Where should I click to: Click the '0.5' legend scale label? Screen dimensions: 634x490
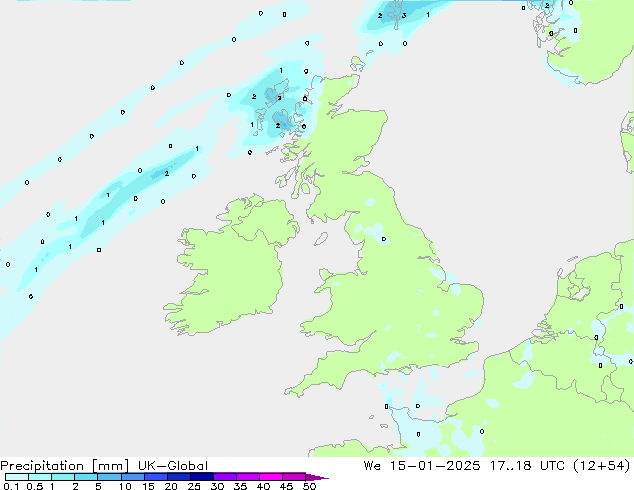click(35, 486)
